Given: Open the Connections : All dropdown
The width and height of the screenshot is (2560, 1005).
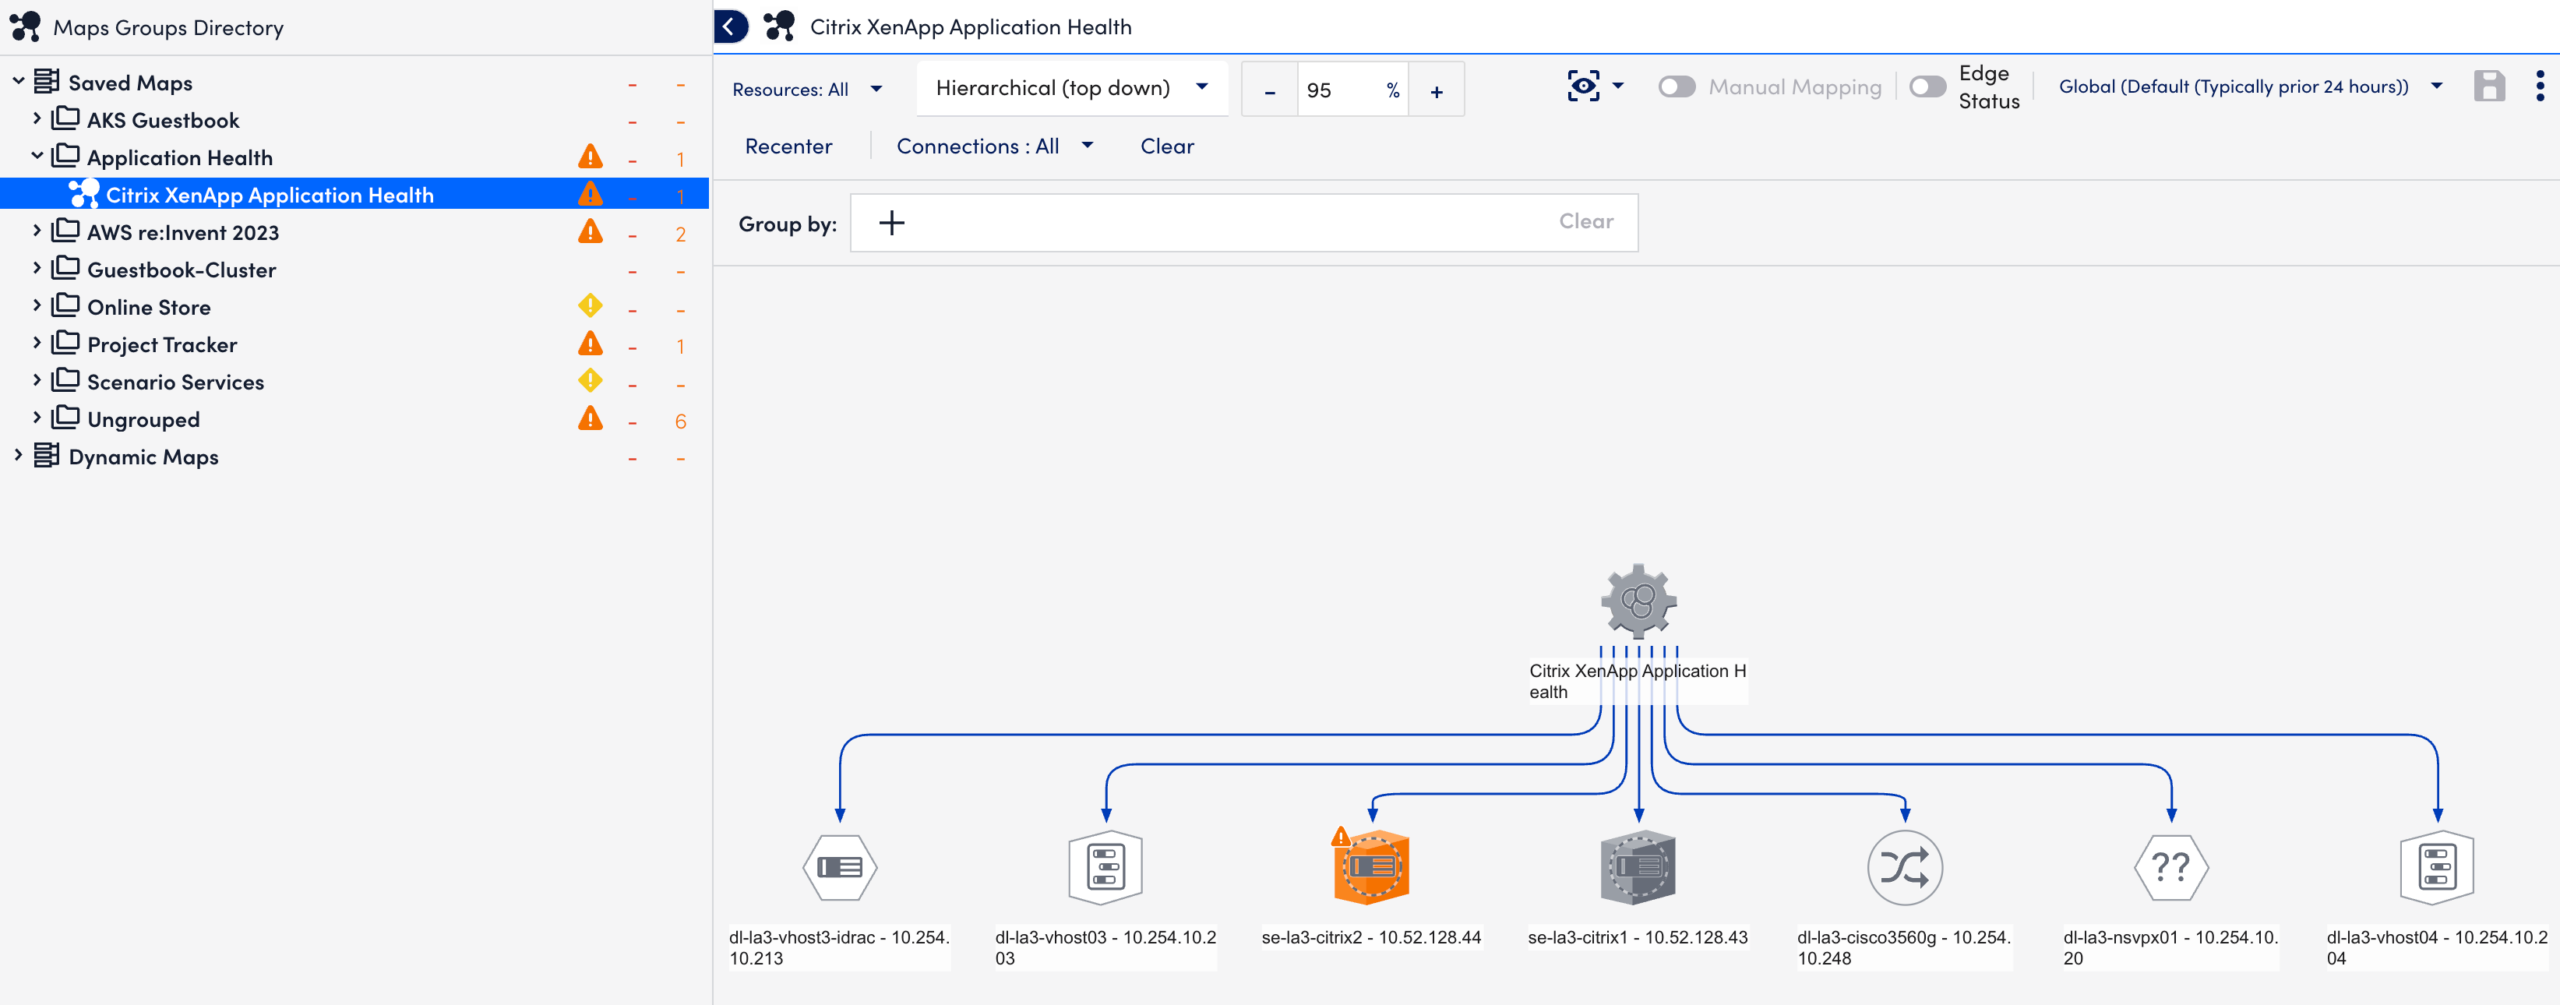Looking at the screenshot, I should click(x=995, y=146).
